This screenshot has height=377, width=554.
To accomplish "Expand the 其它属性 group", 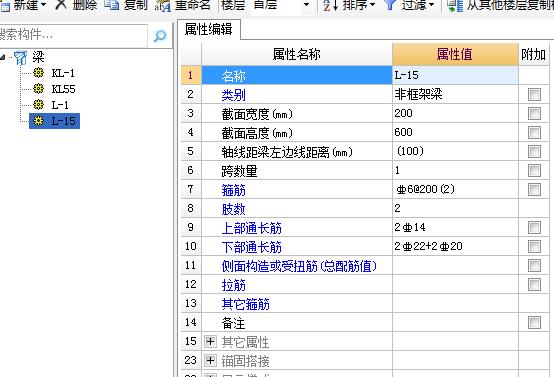I will click(x=210, y=341).
